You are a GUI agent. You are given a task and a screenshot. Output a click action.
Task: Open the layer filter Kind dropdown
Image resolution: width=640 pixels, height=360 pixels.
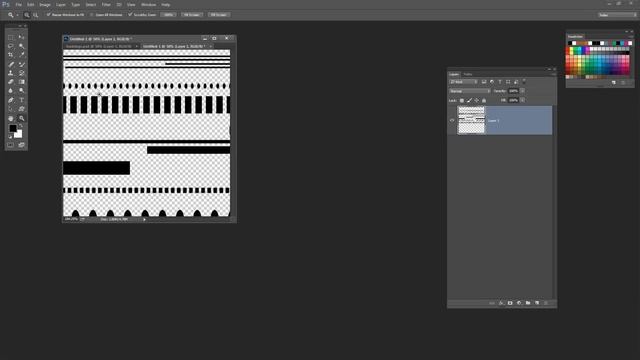coord(463,82)
